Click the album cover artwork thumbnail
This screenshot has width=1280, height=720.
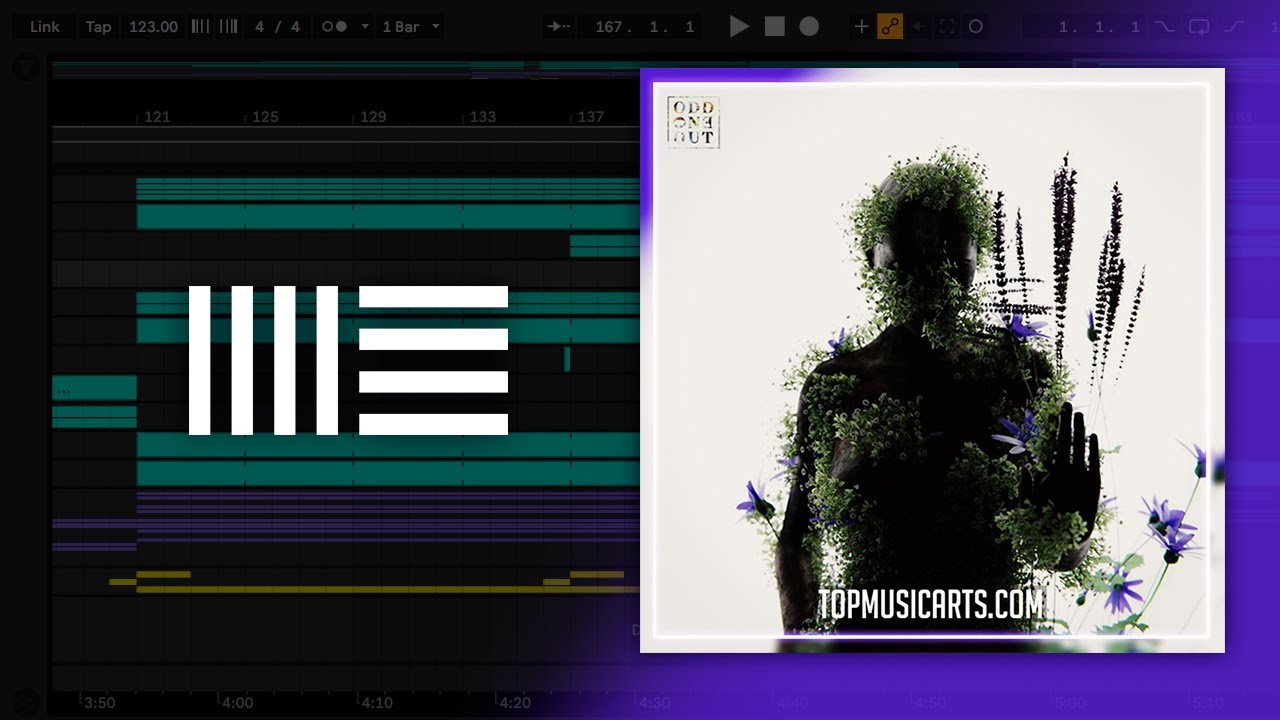tap(932, 360)
